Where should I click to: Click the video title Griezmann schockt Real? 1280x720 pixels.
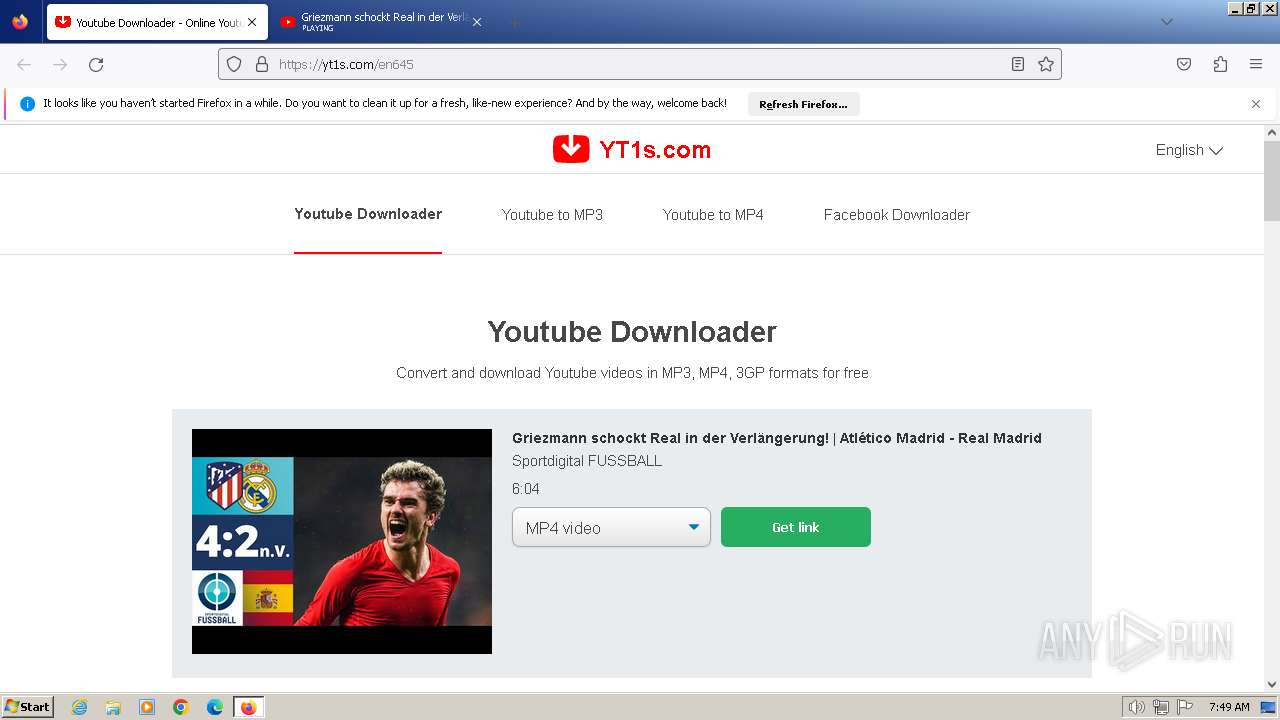pyautogui.click(x=777, y=438)
